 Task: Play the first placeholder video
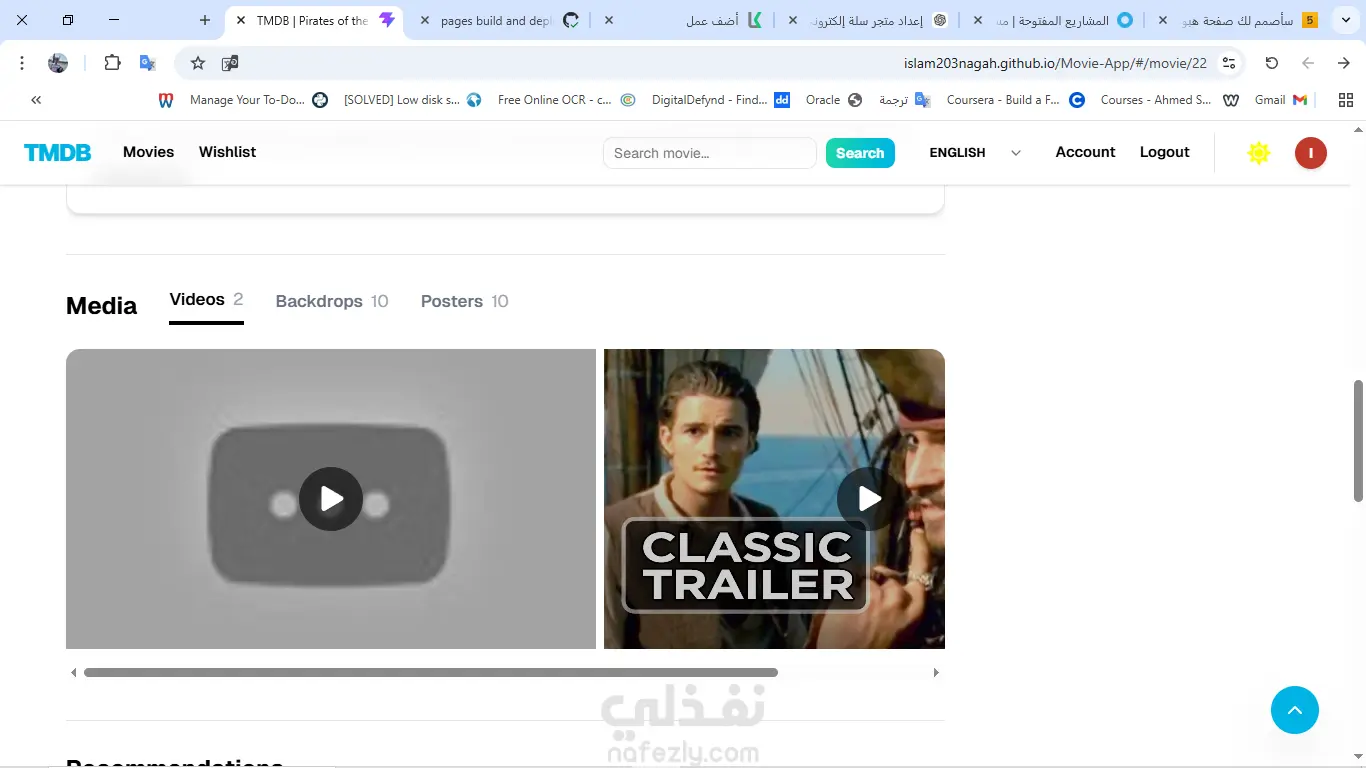point(331,498)
